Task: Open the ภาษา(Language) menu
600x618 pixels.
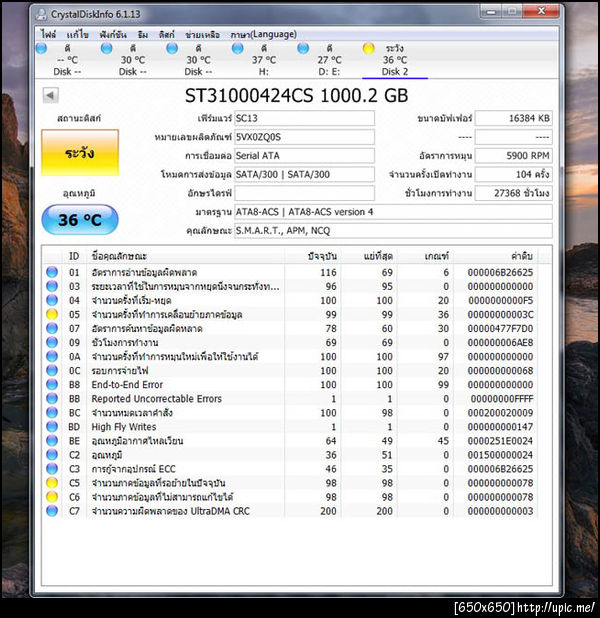Action: pos(263,35)
